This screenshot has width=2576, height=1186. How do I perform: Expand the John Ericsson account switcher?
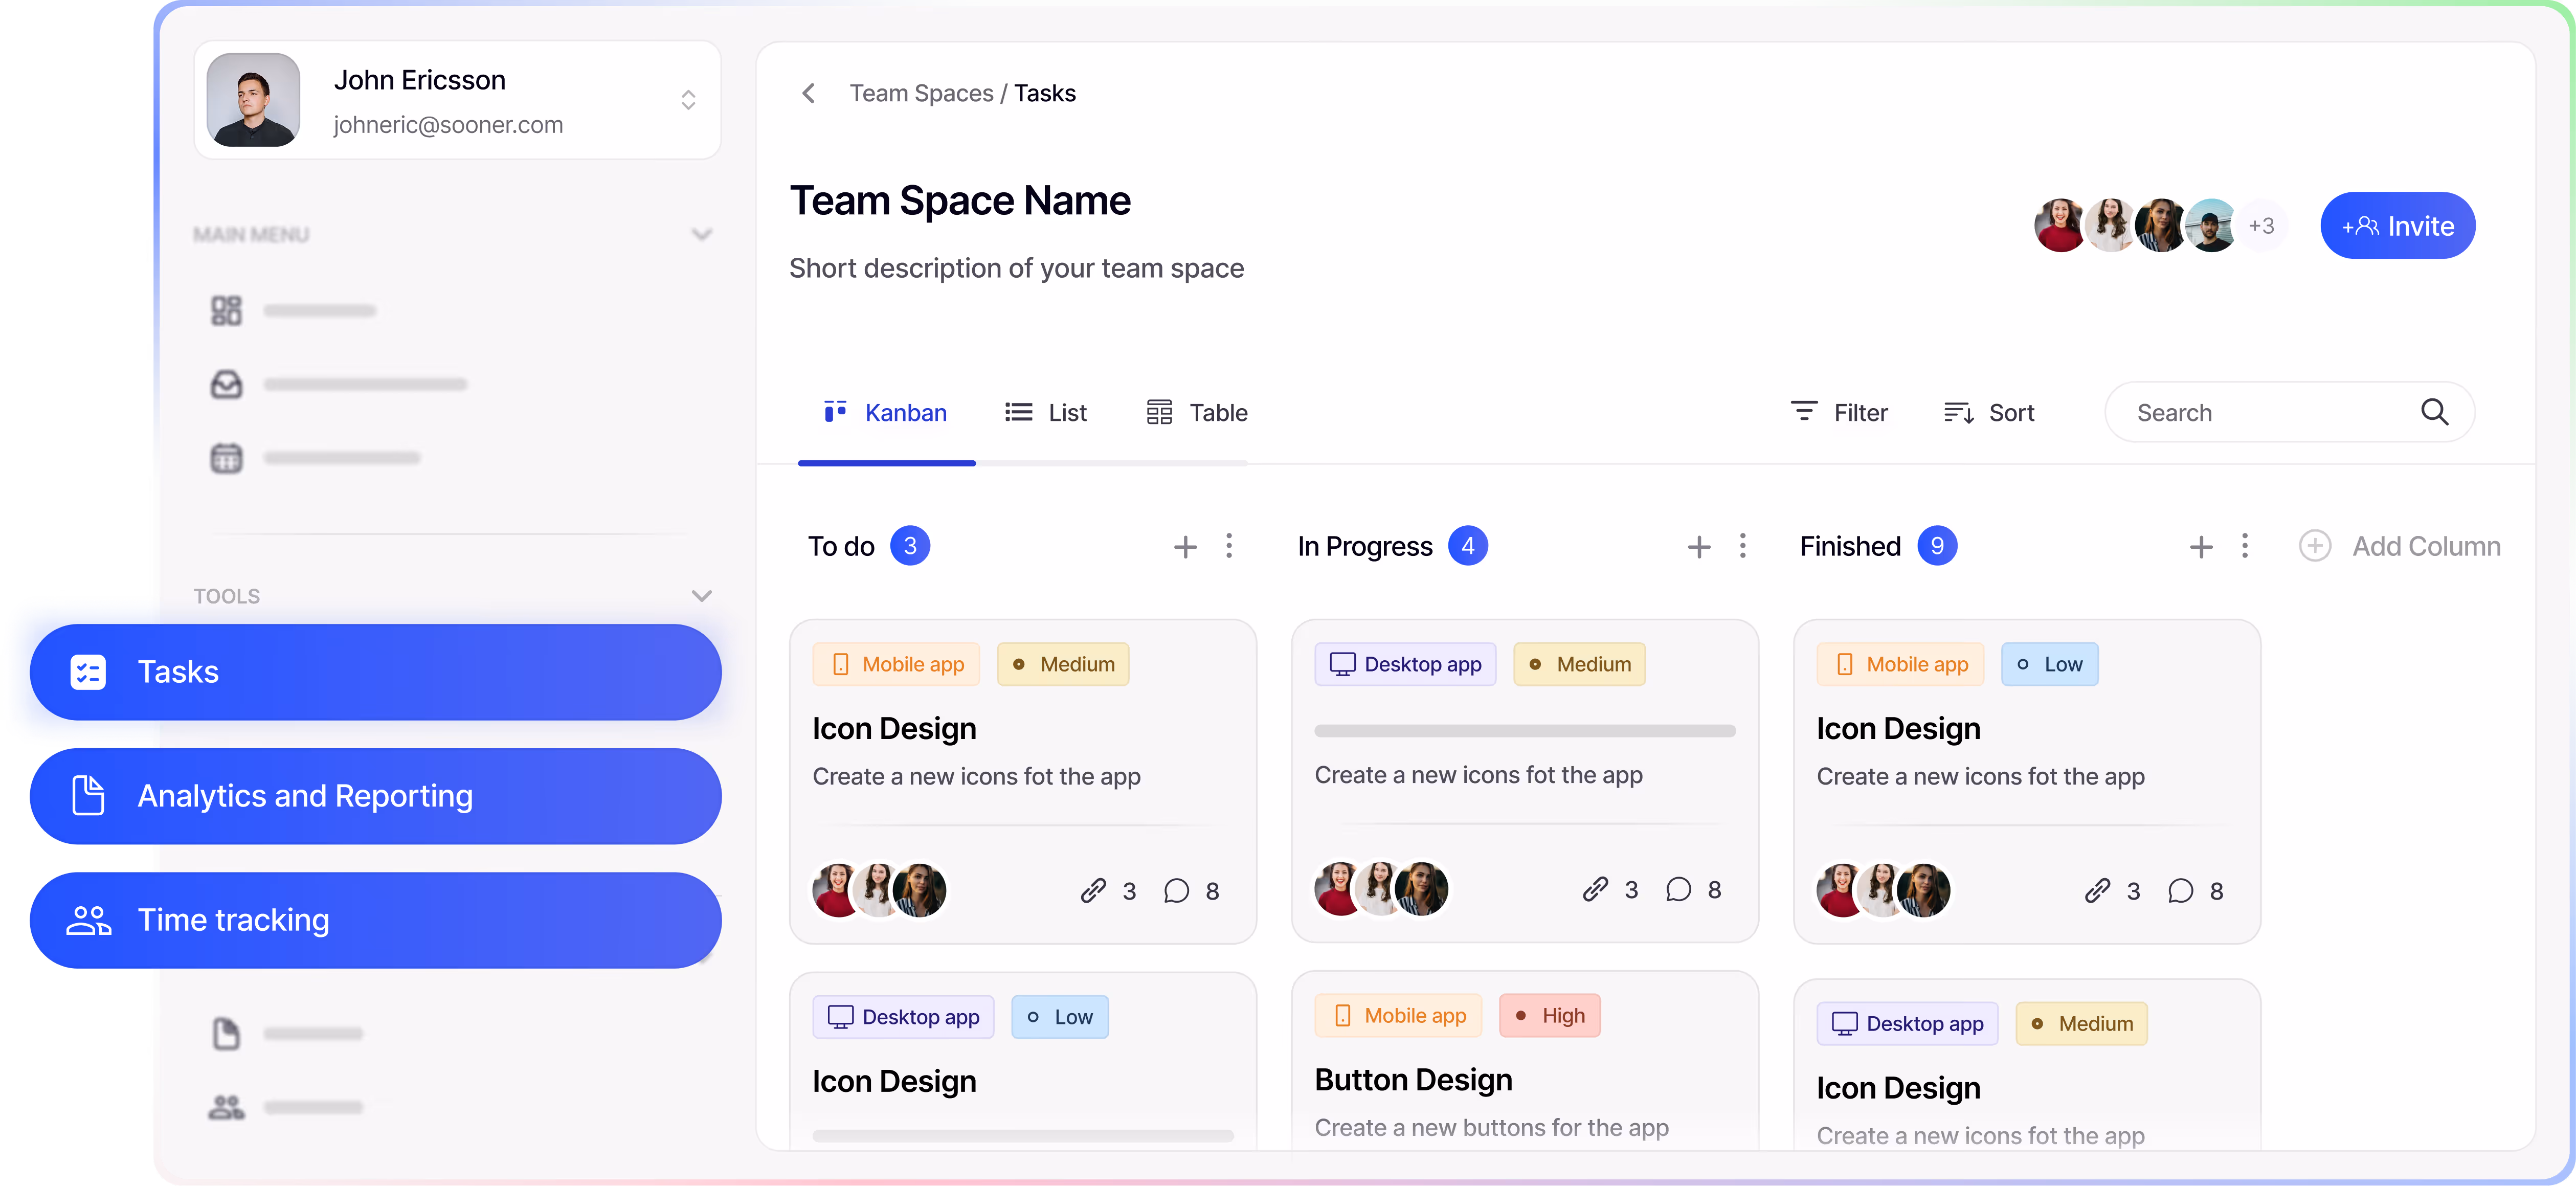(x=688, y=100)
